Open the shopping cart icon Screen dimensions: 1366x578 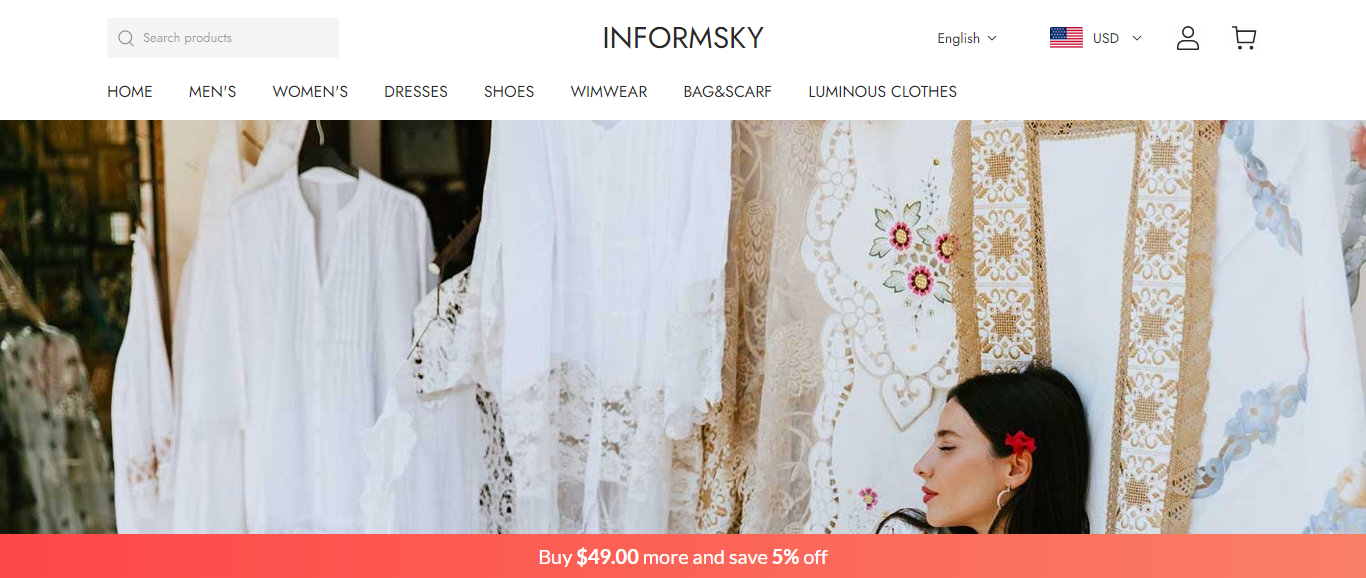[x=1244, y=38]
